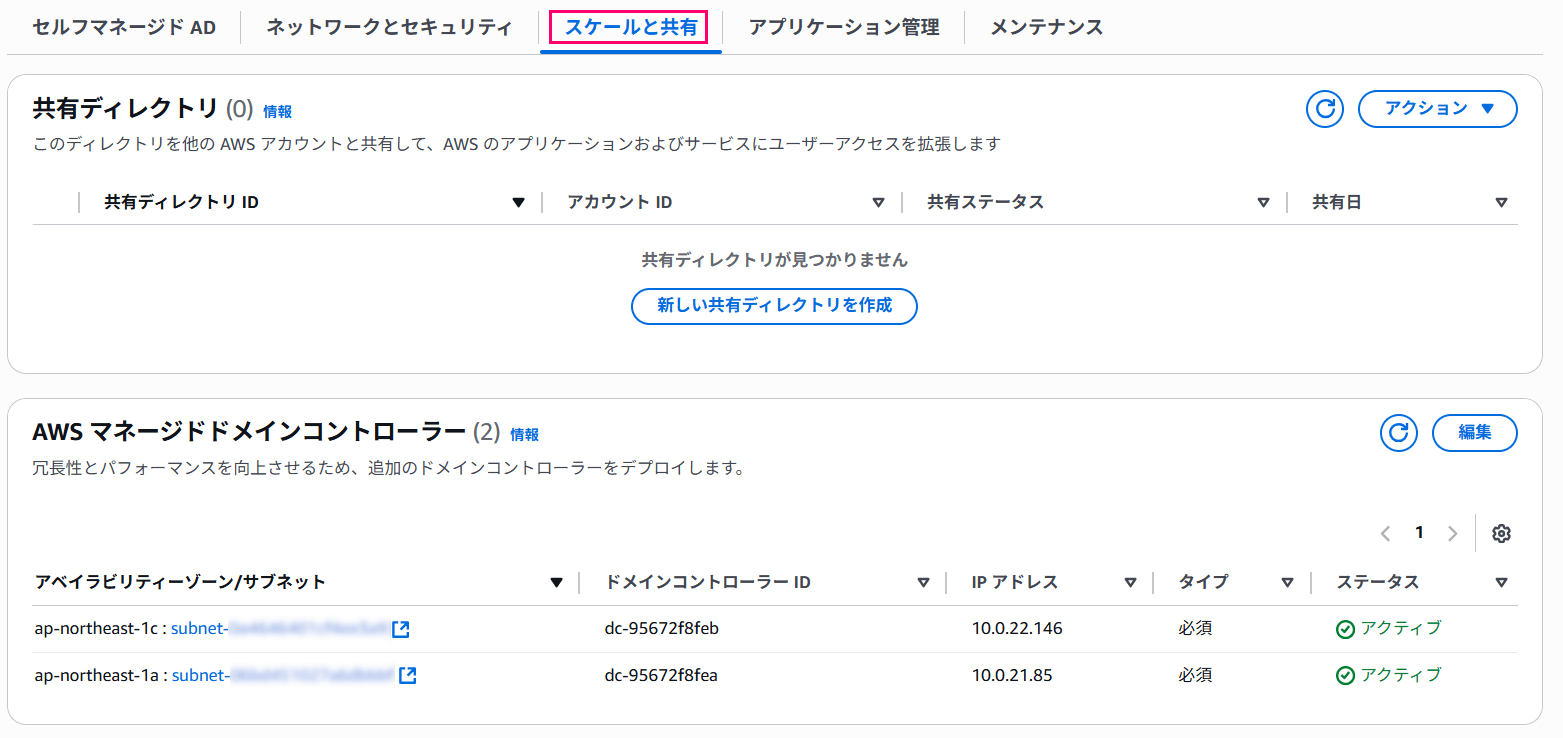The height and width of the screenshot is (738, 1563).
Task: Refresh the AWS managed domain controllers list
Action: 1399,433
